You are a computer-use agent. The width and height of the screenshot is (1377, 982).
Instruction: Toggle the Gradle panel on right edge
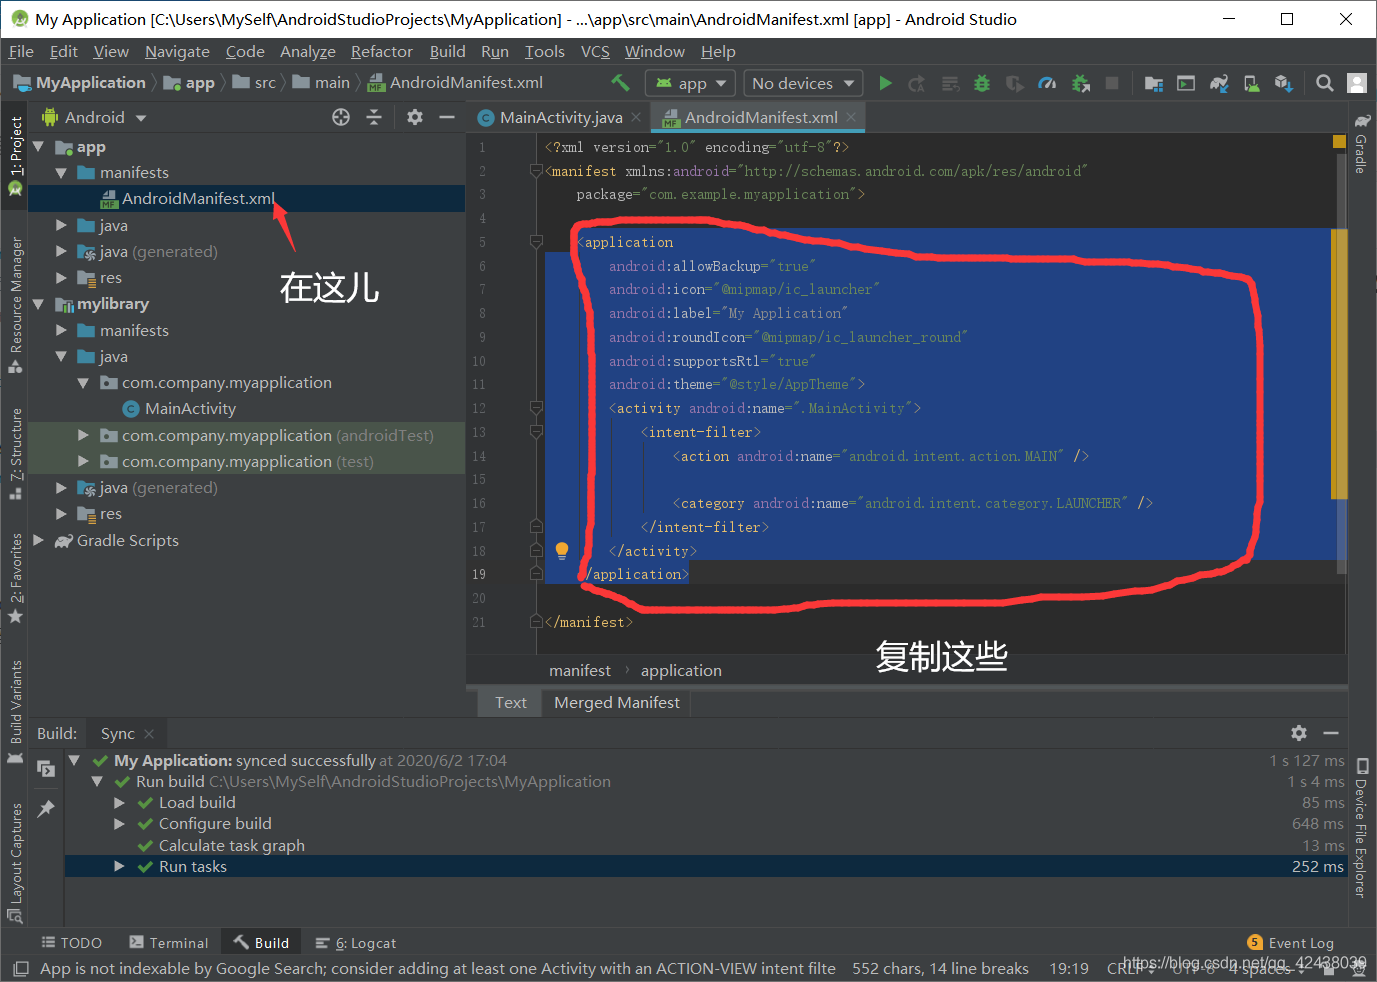pos(1361,143)
